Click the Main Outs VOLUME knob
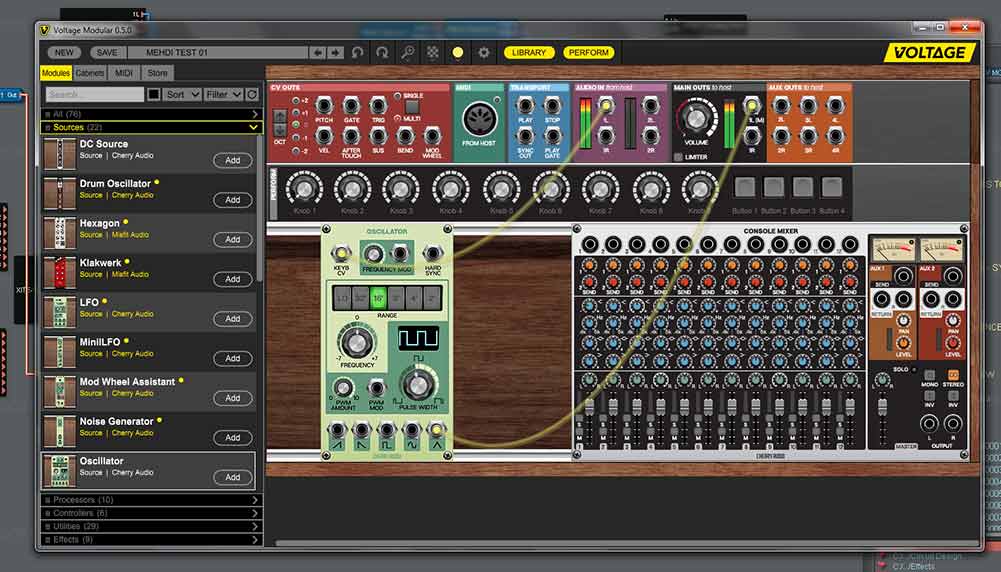Viewport: 1001px width, 572px height. [x=696, y=117]
